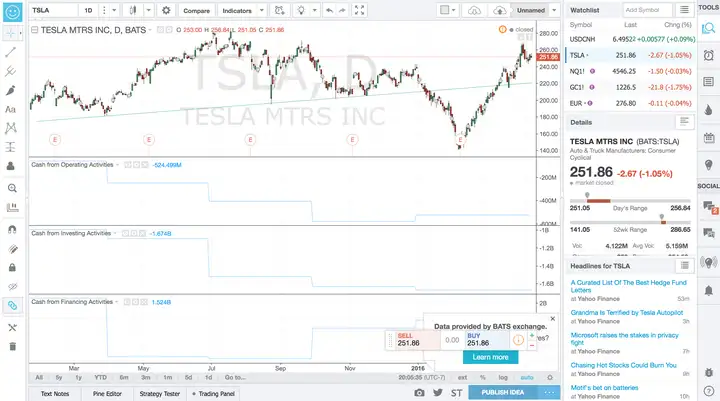
Task: Share chart on Twitter
Action: pos(438,393)
